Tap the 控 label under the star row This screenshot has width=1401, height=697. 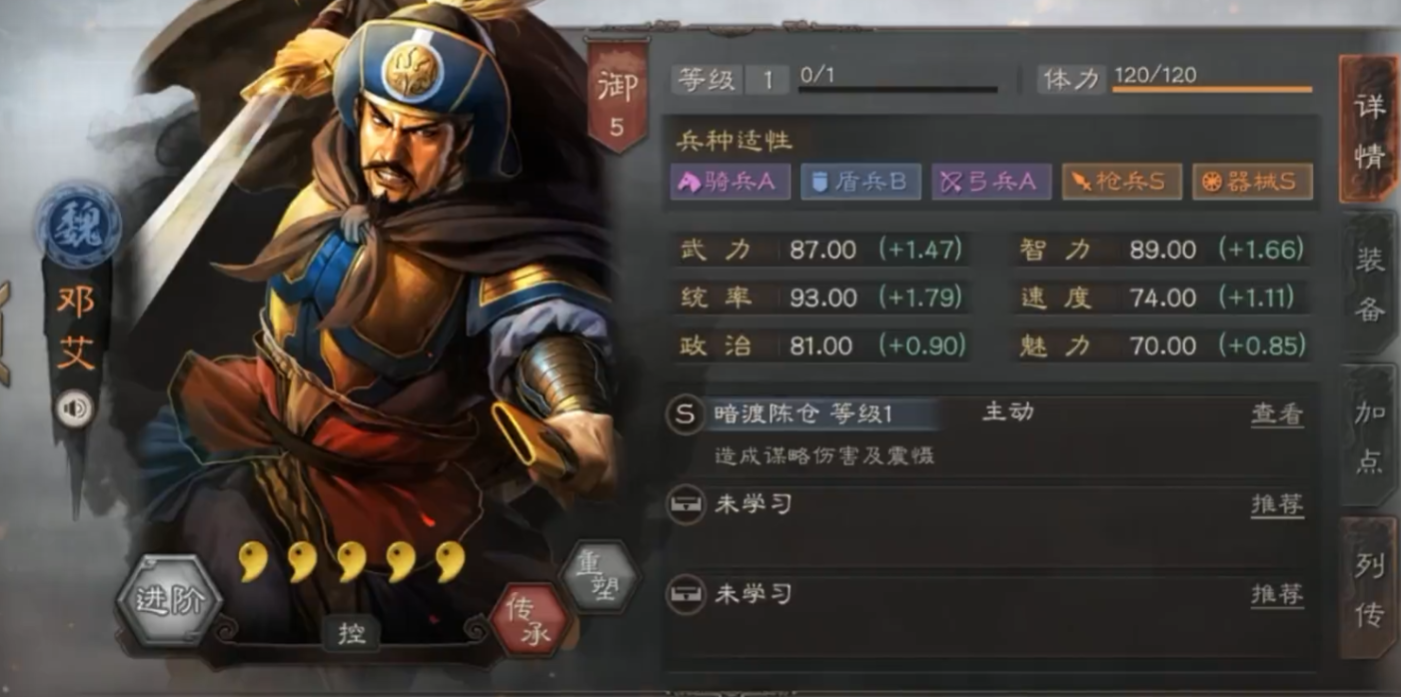click(x=351, y=633)
